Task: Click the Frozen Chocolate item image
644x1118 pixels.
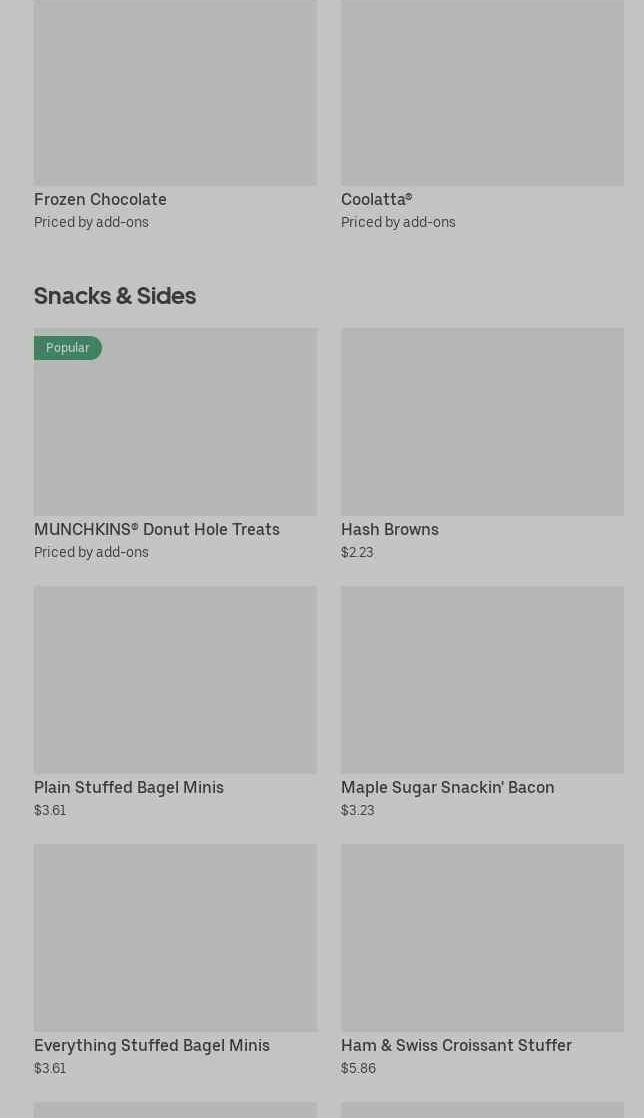Action: [x=175, y=92]
